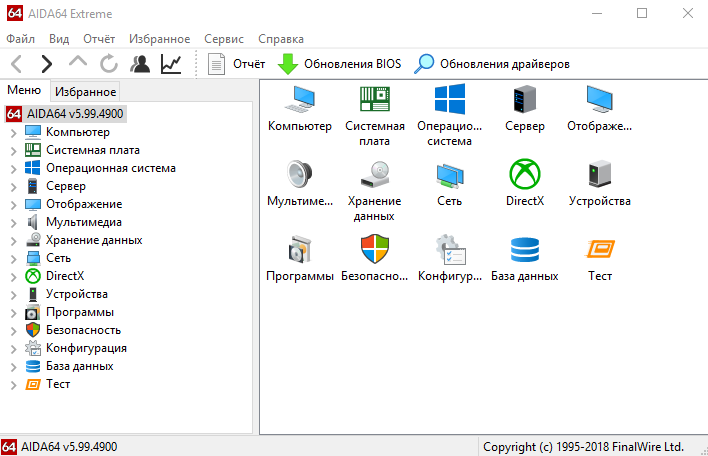Viewport: 708px width, 456px height.
Task: Open the Справка menu
Action: coord(281,39)
